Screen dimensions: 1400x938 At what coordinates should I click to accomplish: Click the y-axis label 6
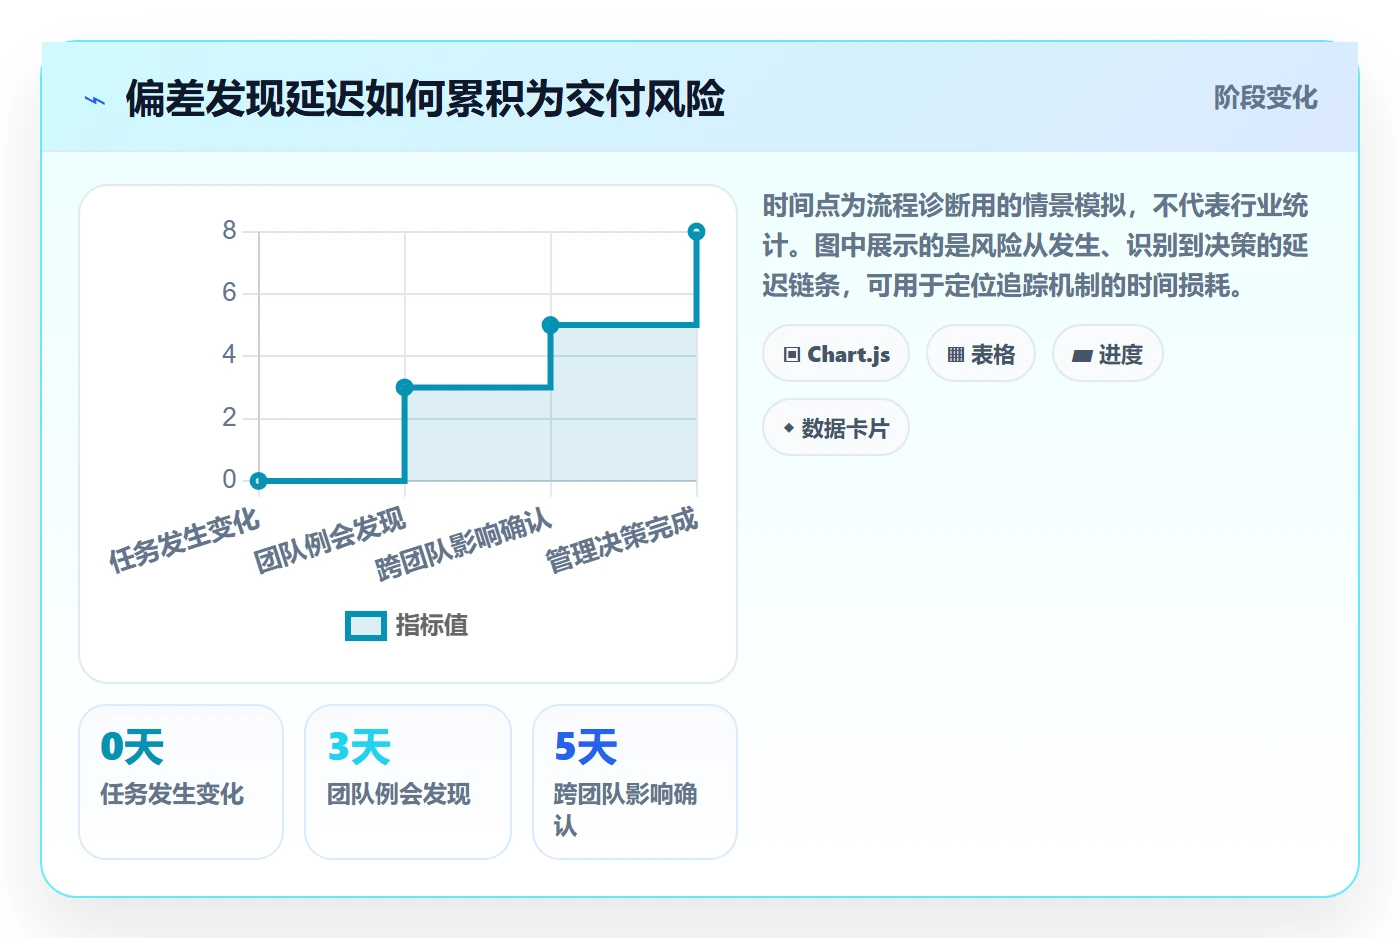[229, 293]
